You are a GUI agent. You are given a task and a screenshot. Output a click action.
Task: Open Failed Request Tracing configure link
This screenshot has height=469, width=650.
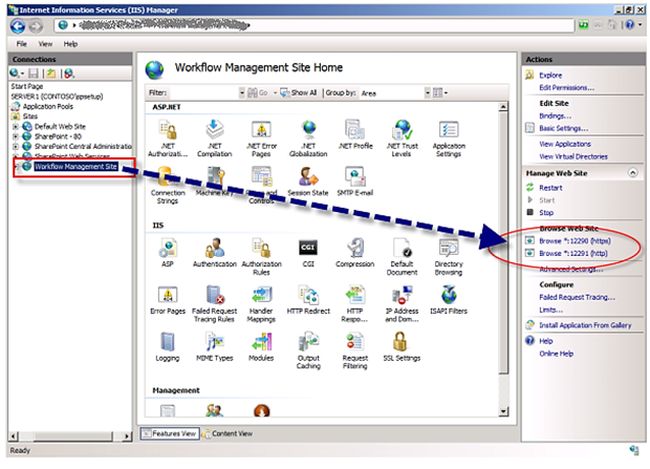pos(577,297)
